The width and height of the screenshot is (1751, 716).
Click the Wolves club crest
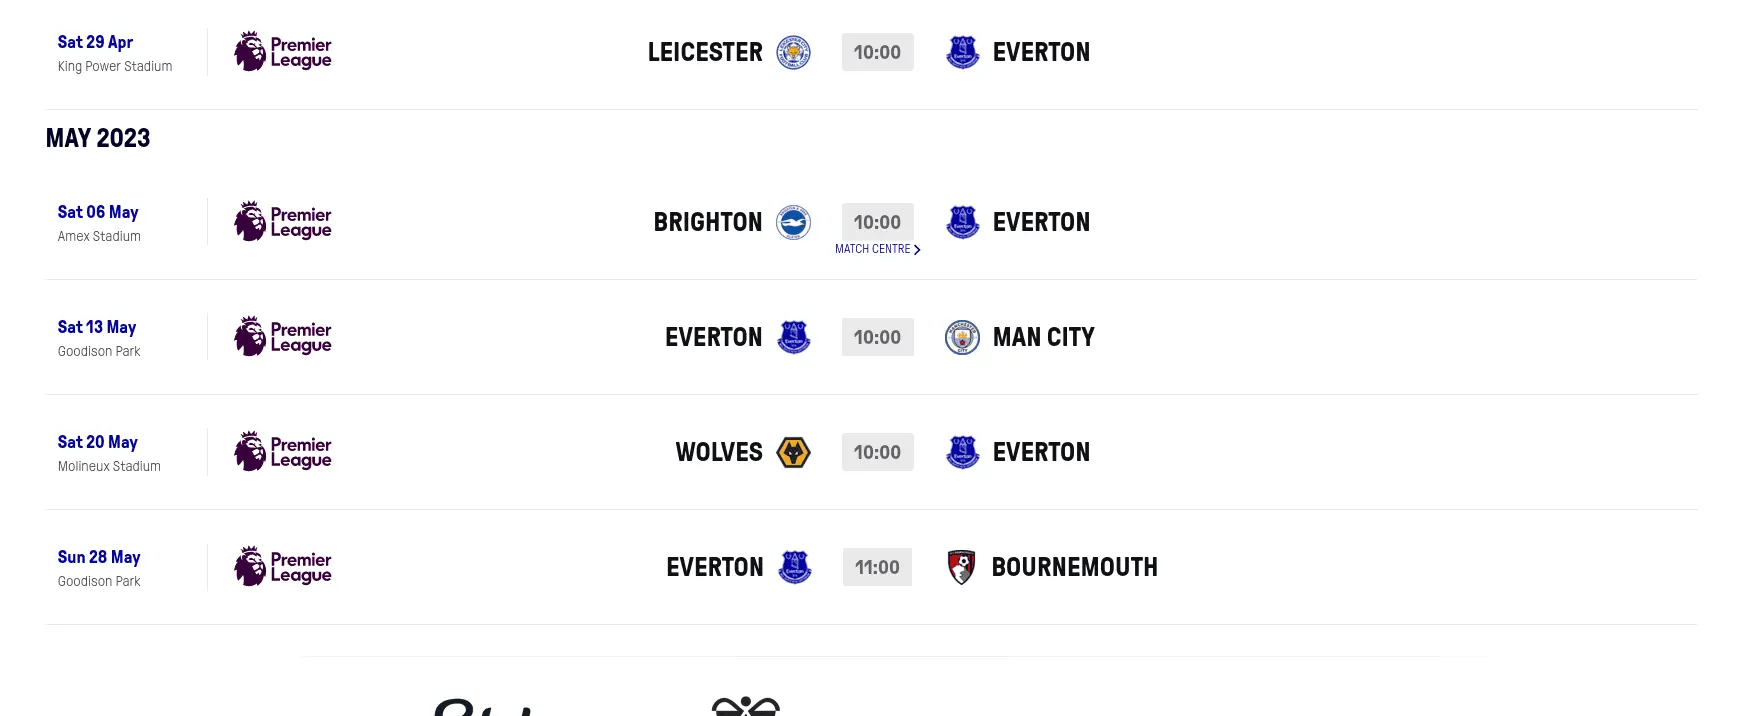(x=794, y=453)
